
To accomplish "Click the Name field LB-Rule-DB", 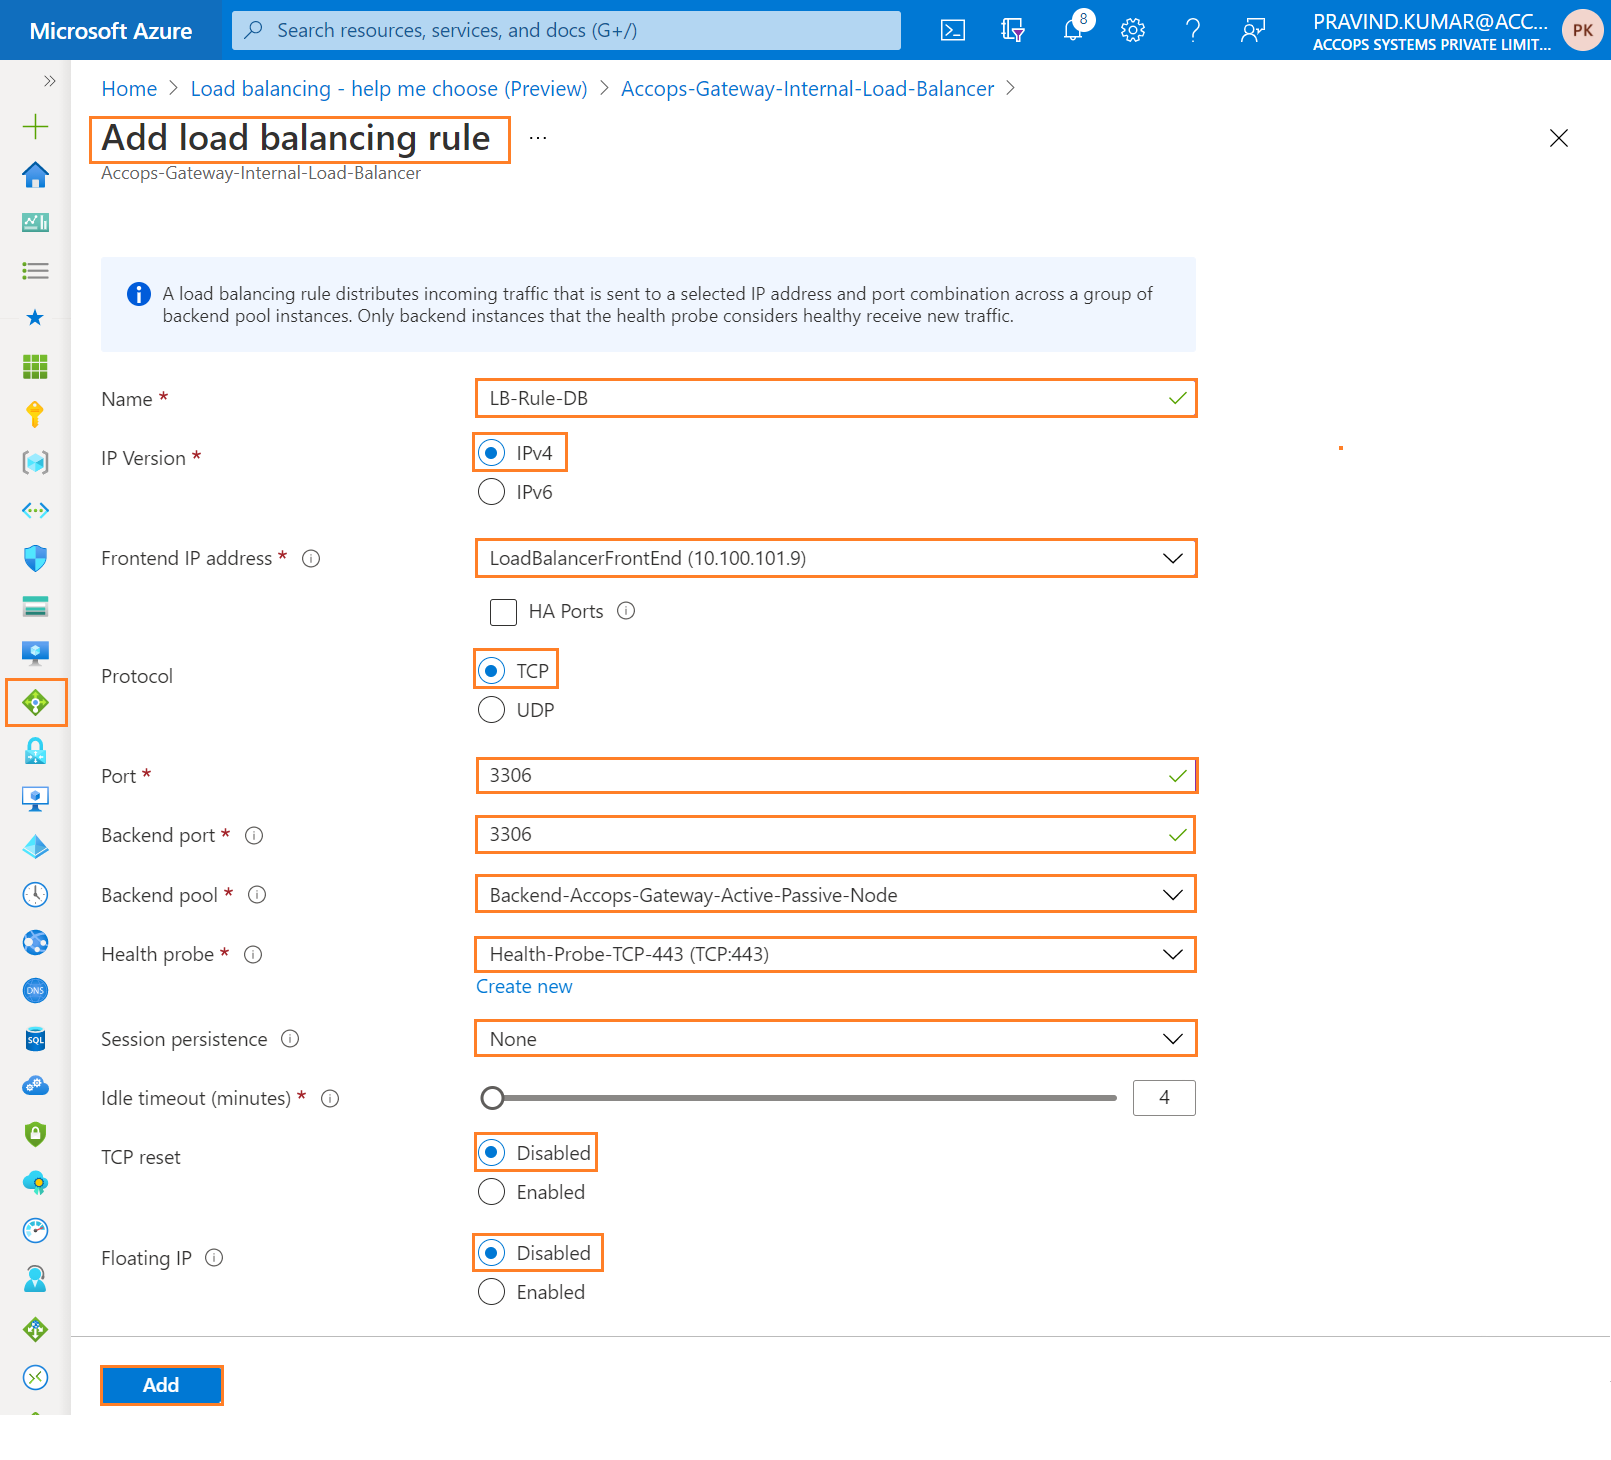I will pyautogui.click(x=836, y=398).
